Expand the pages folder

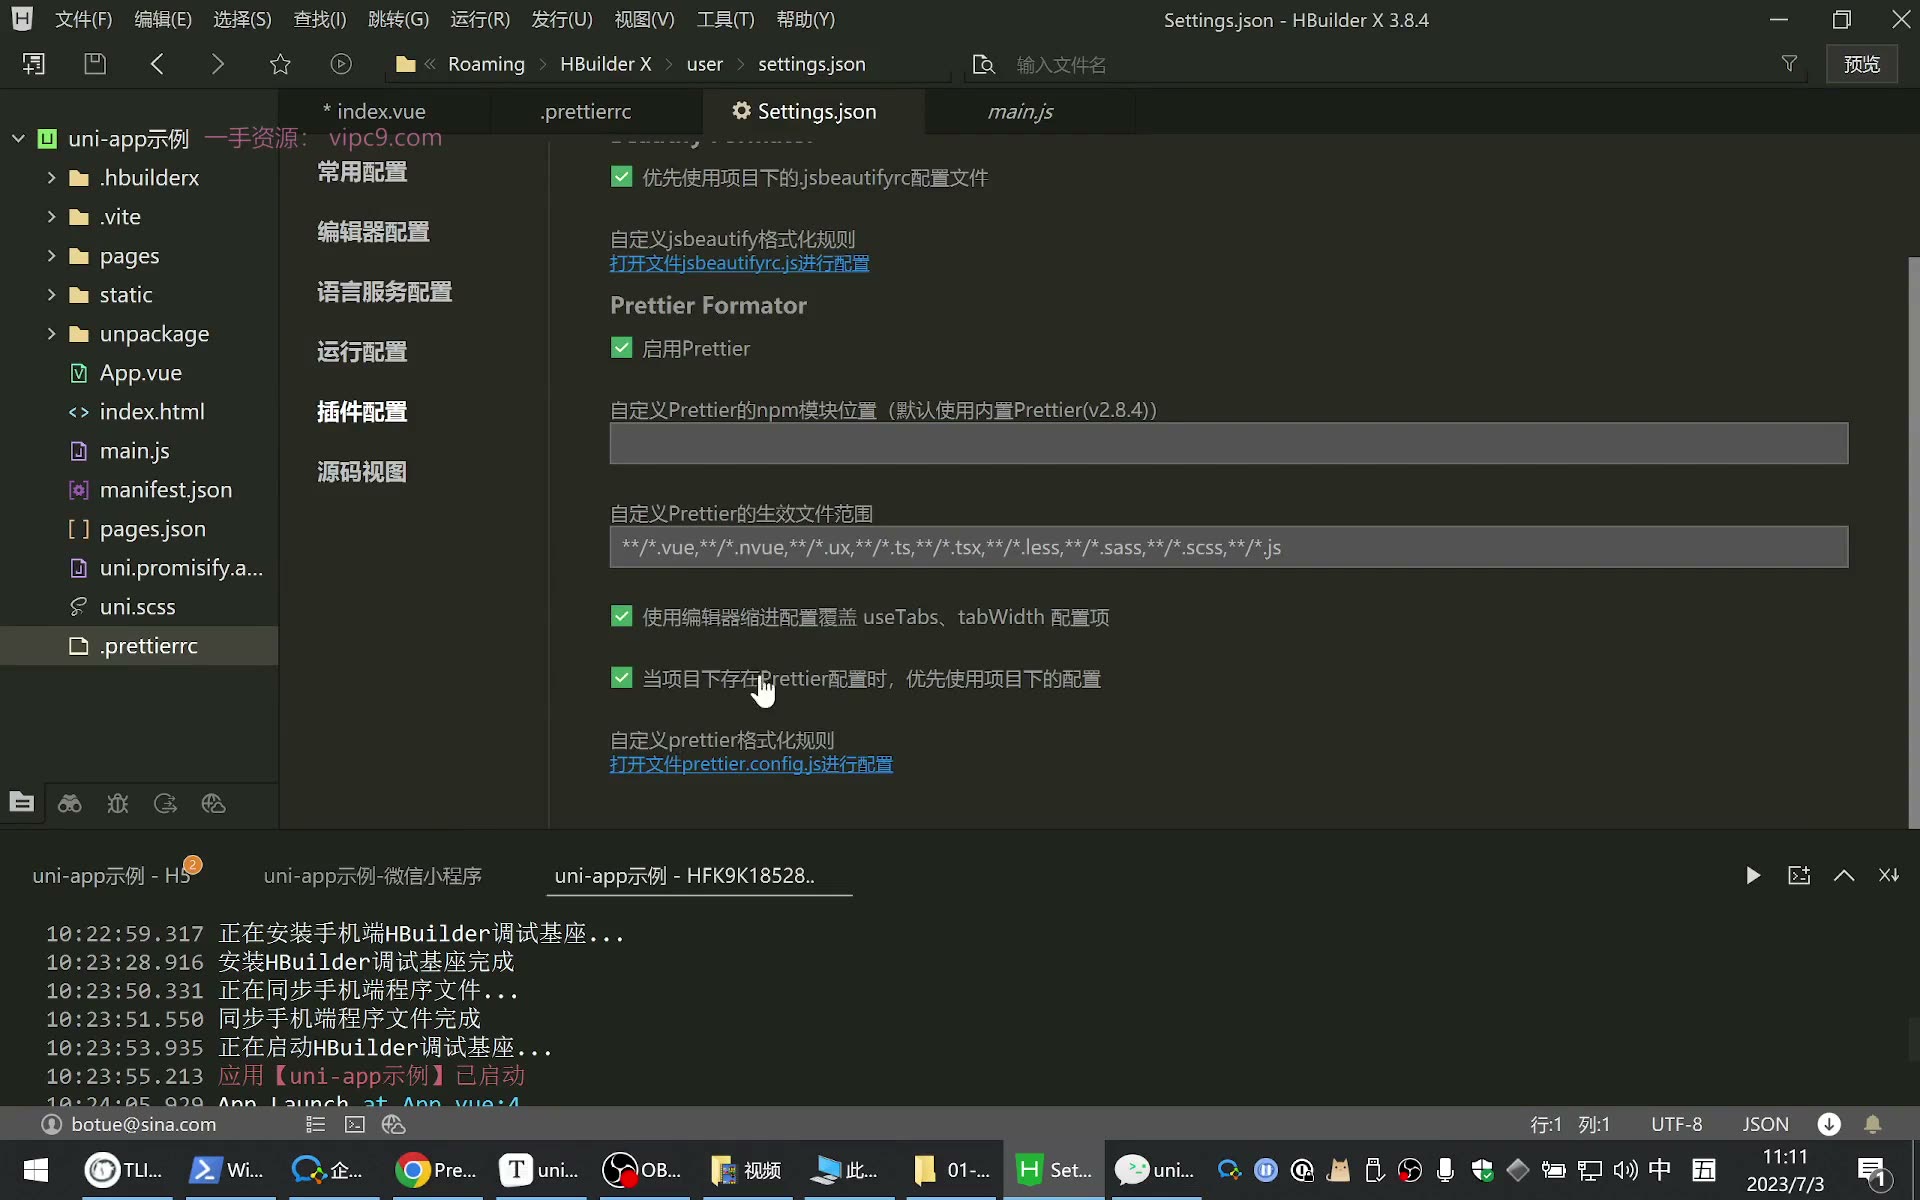[51, 256]
